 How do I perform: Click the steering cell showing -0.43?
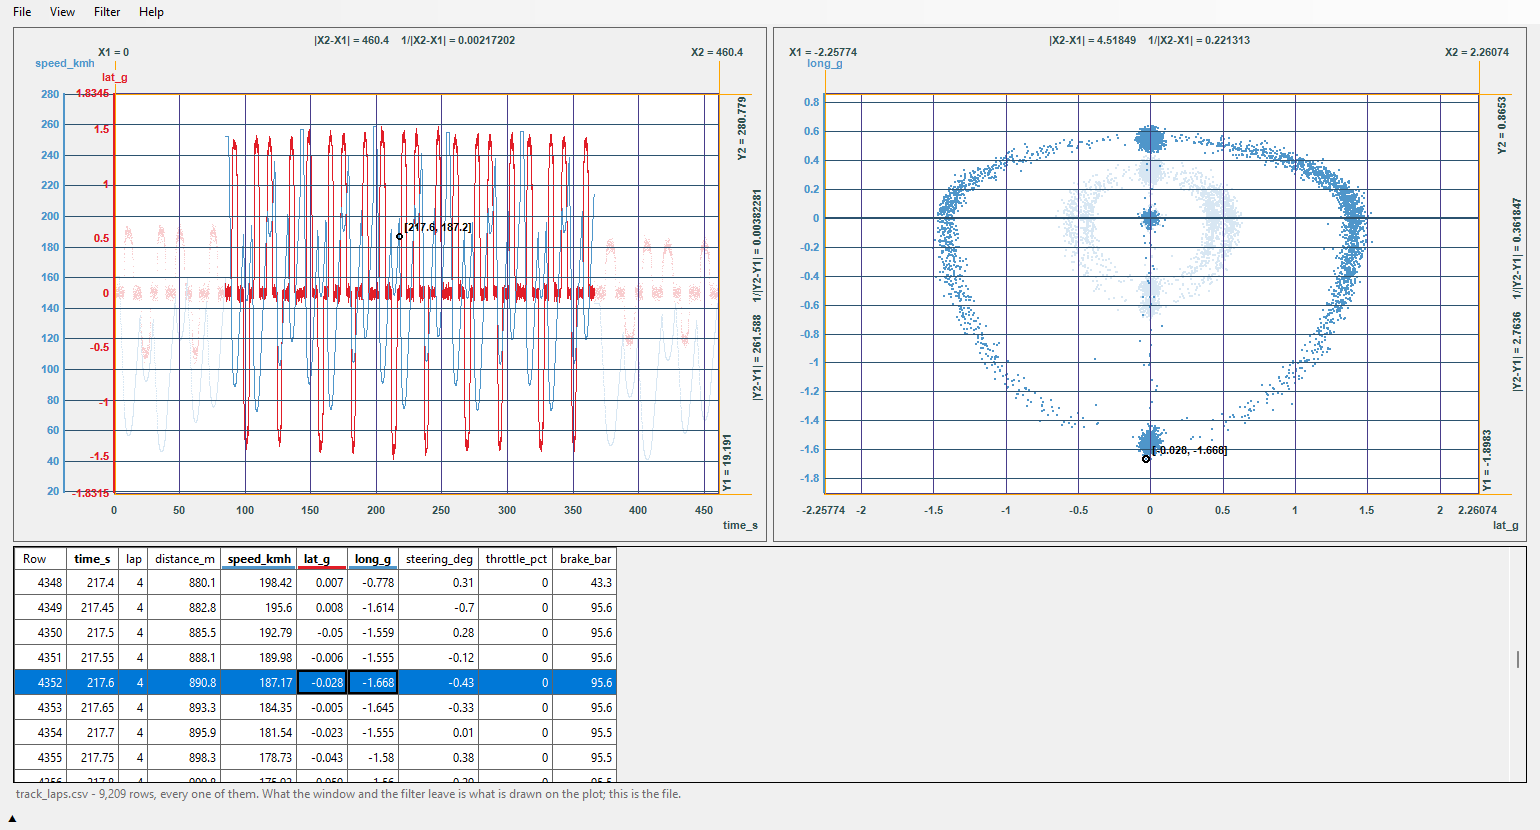[x=439, y=683]
